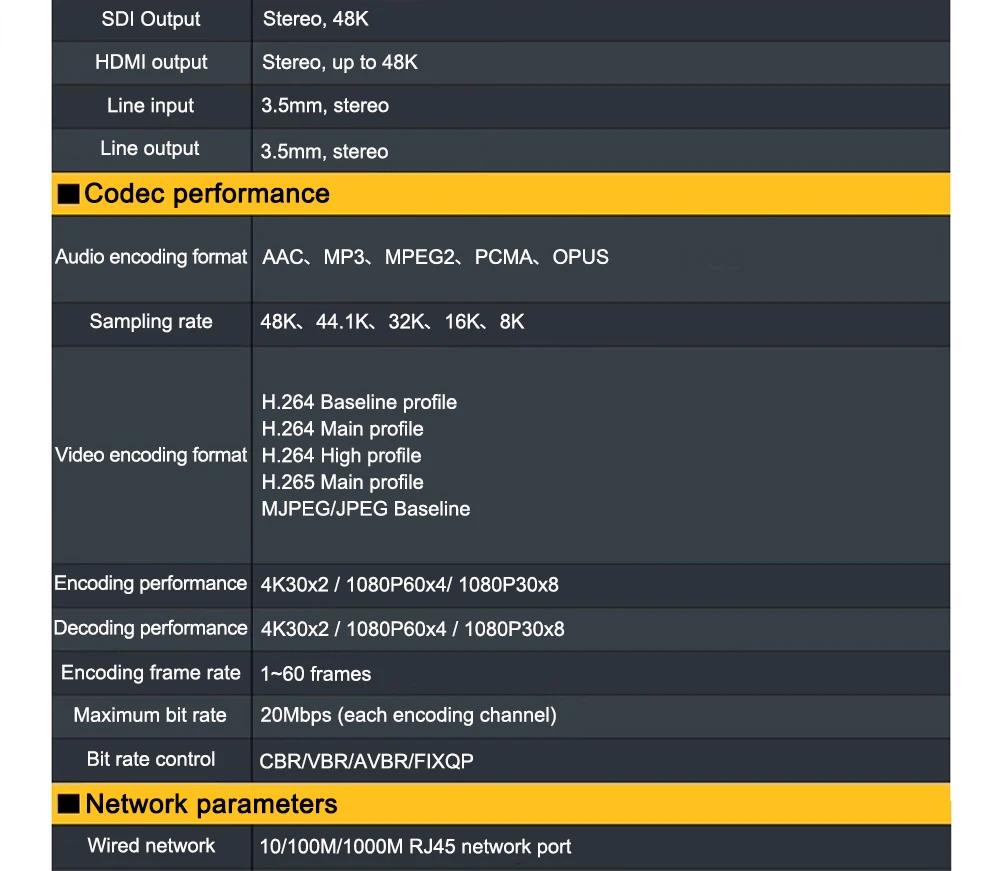
Task: Click the Audio encoding format label
Action: point(151,257)
